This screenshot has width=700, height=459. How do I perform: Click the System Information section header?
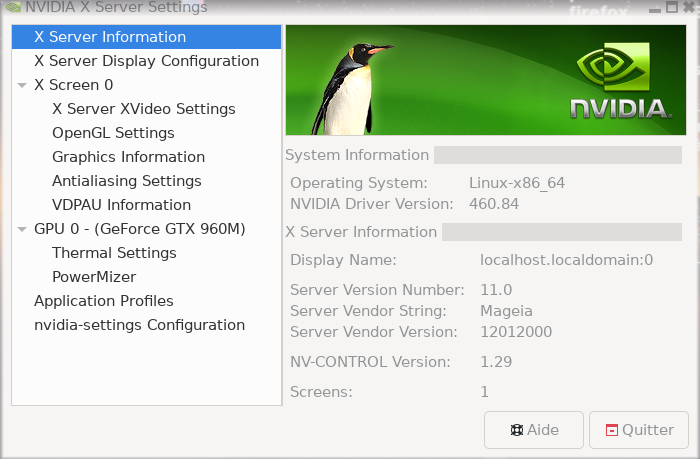pos(357,155)
